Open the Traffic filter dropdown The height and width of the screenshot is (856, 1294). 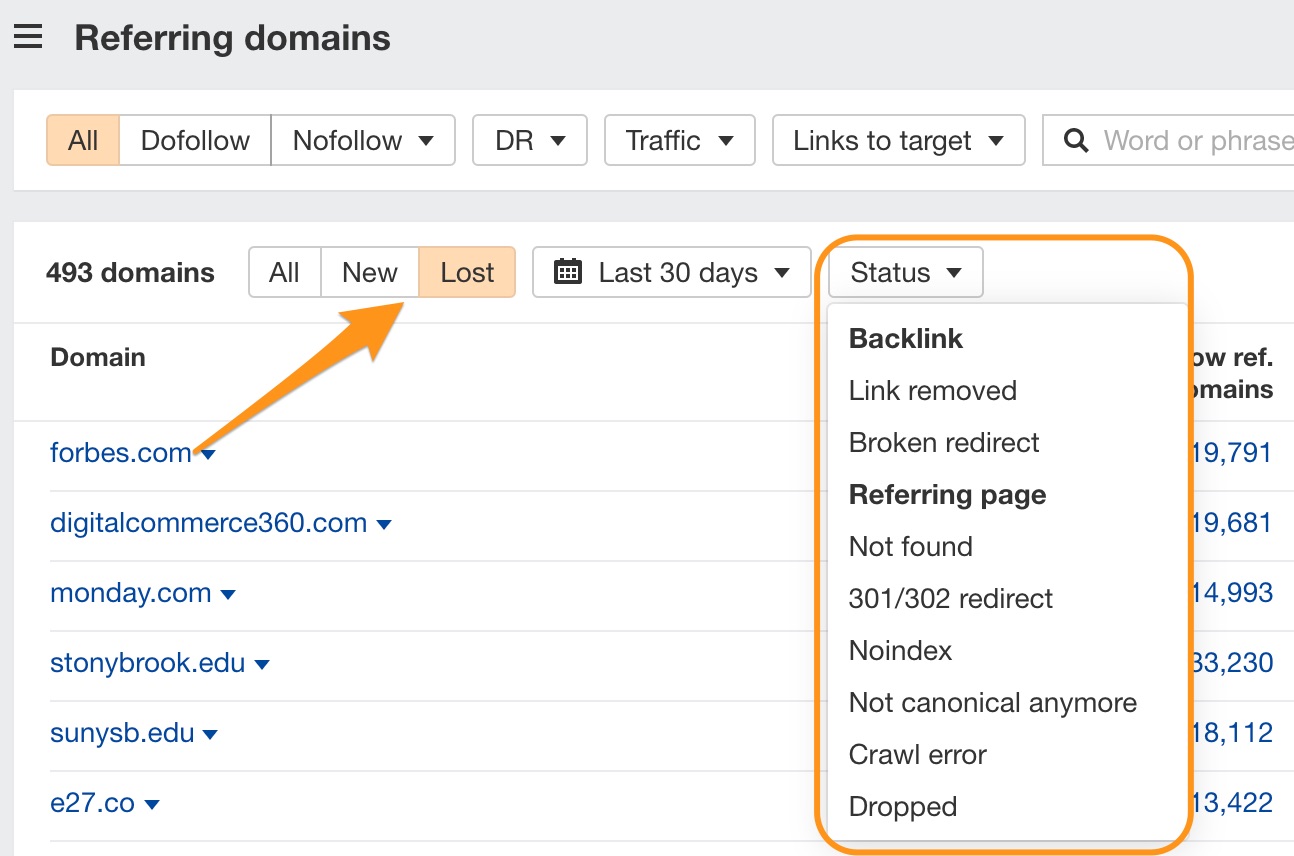tap(679, 140)
